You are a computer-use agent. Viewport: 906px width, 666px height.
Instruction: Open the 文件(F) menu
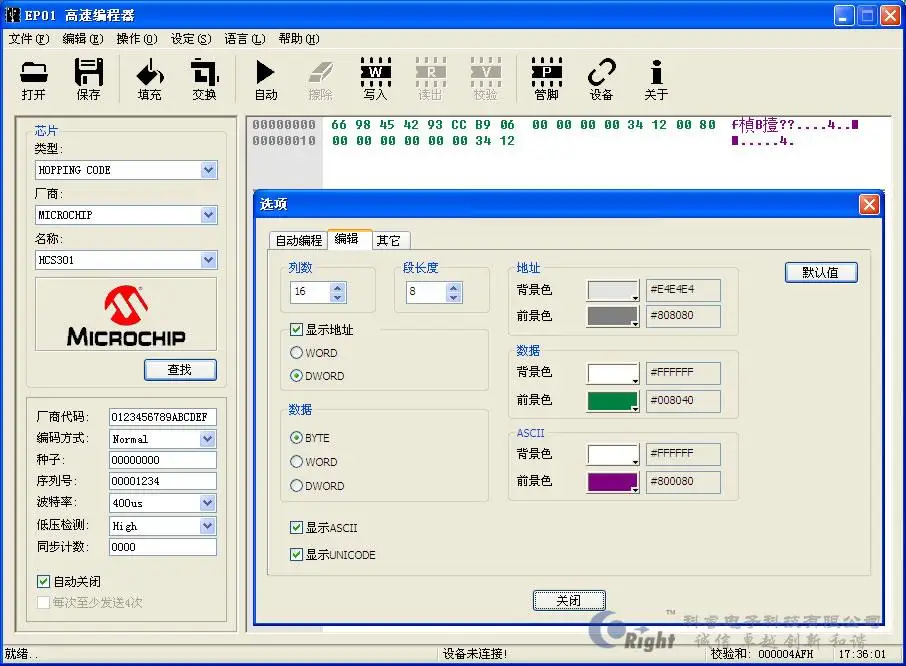pyautogui.click(x=29, y=39)
